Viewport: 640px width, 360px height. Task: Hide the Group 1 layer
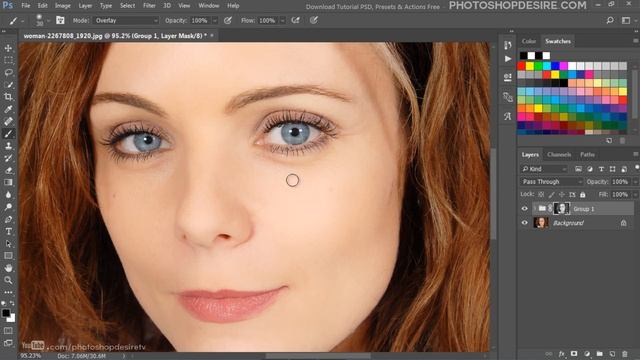tap(524, 209)
